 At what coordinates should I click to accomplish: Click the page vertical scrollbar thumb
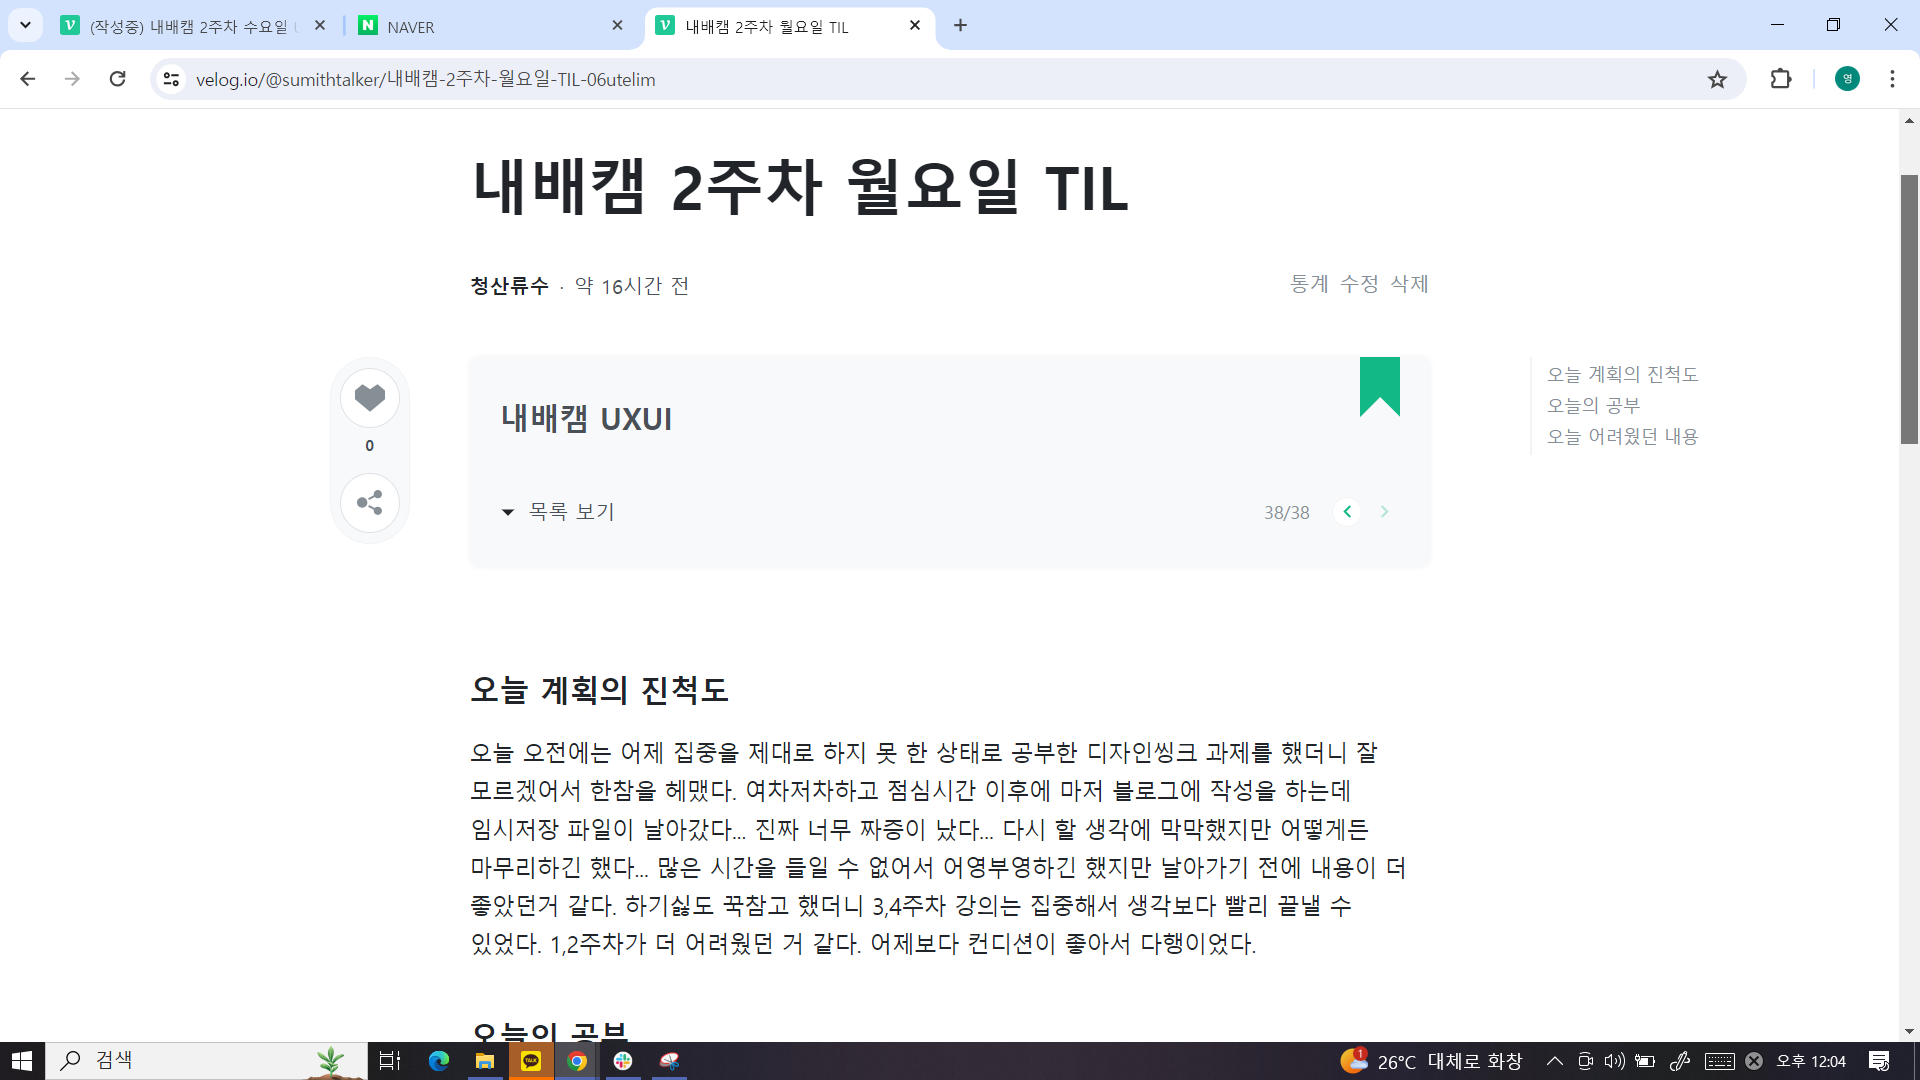coord(1909,308)
